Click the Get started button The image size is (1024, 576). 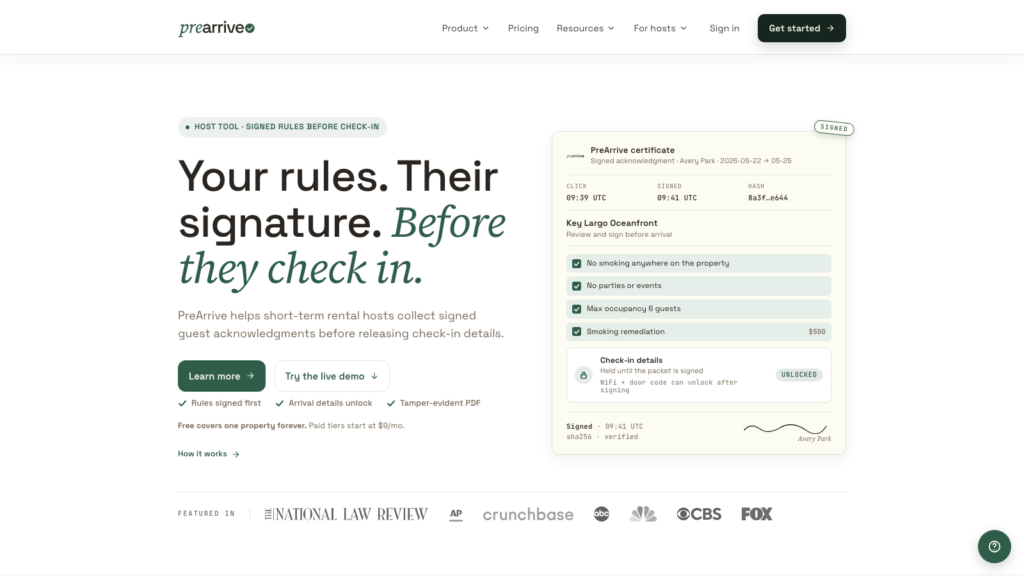tap(801, 28)
